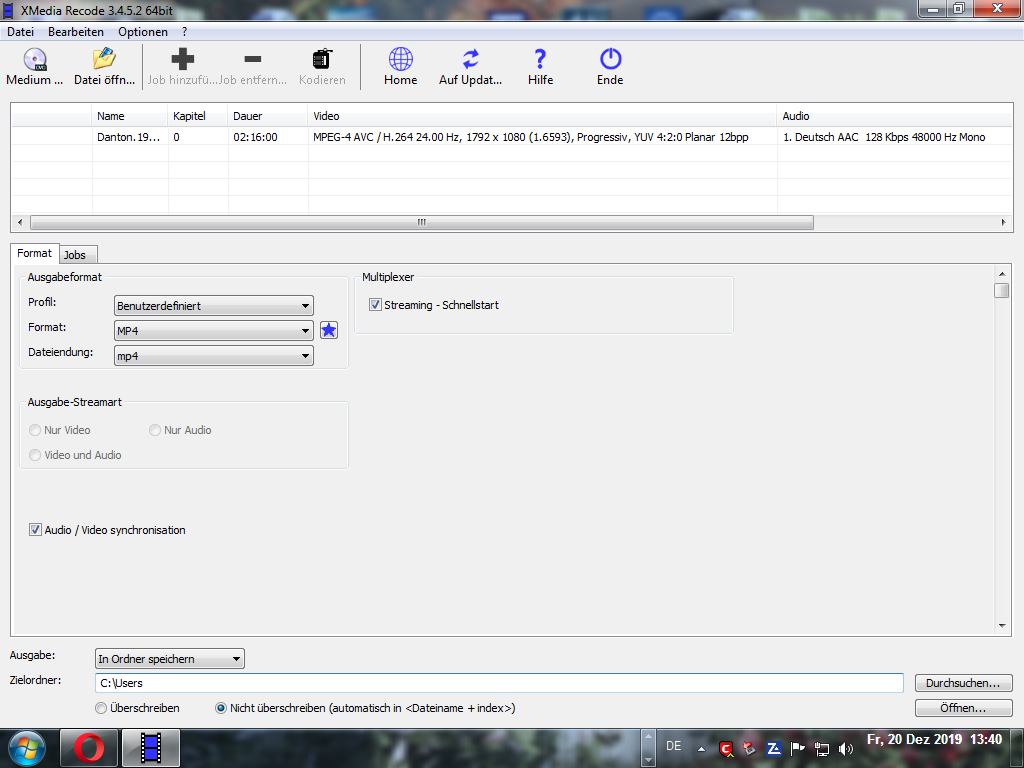This screenshot has height=768, width=1024.
Task: Open the Ausgabe dropdown In Ordner speichern
Action: point(170,658)
